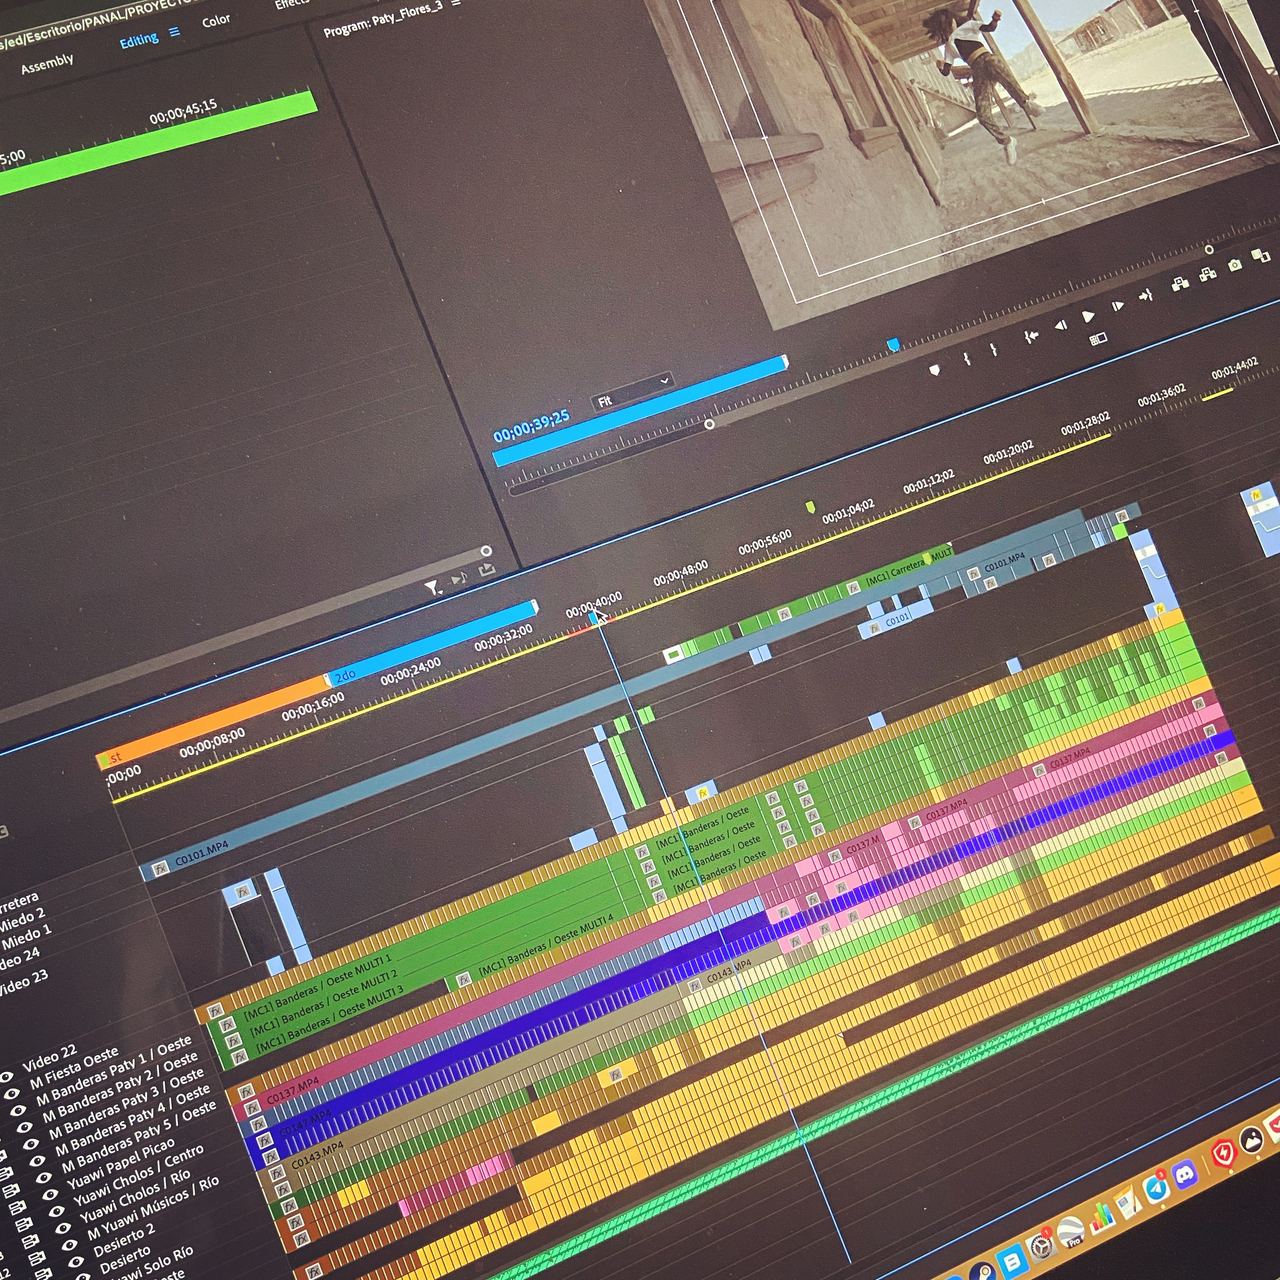Click the blue playhead on Program monitor scrubber
Viewport: 1280px width, 1280px height.
(x=894, y=345)
